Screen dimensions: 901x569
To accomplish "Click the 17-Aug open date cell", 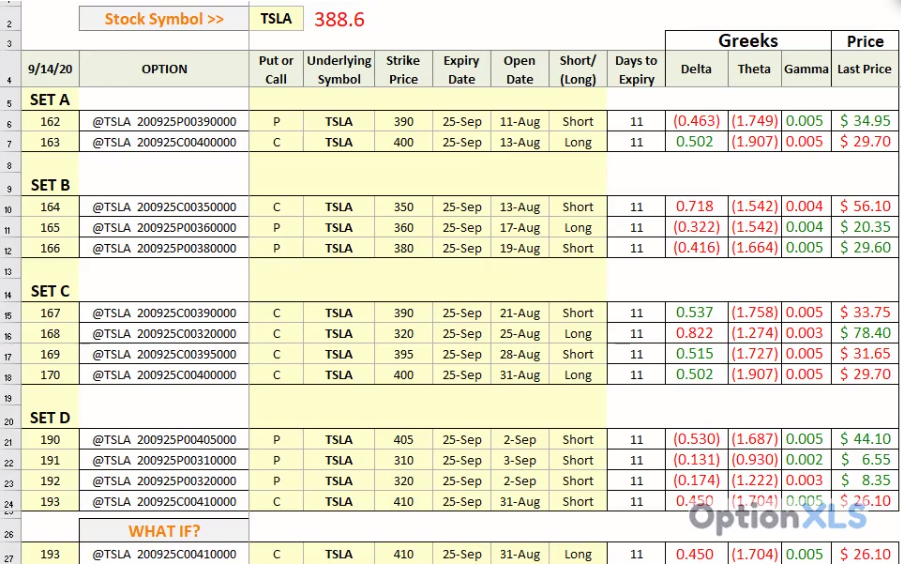I will [519, 228].
